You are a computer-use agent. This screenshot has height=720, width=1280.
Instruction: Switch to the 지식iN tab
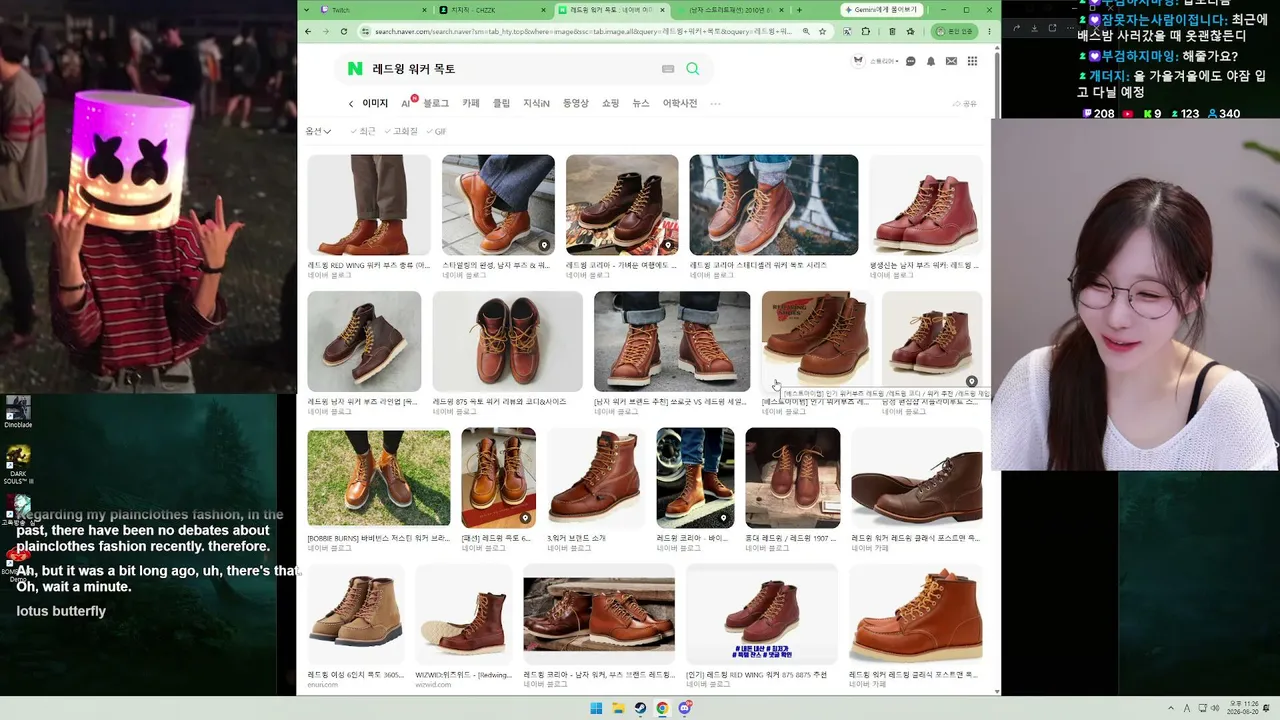pos(536,104)
